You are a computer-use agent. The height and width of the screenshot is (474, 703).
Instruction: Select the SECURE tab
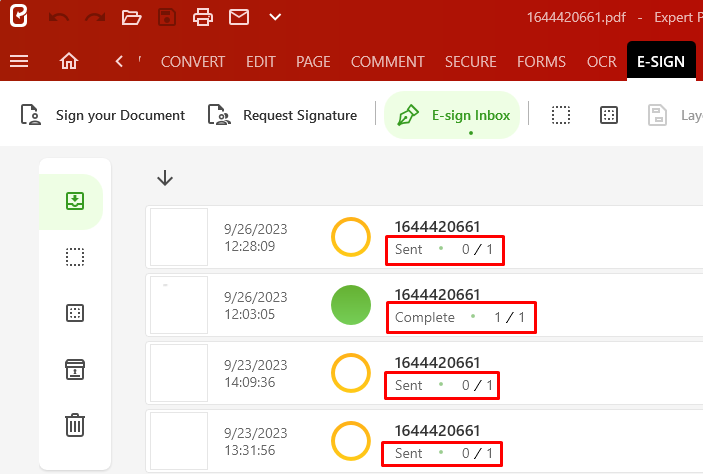coord(470,61)
